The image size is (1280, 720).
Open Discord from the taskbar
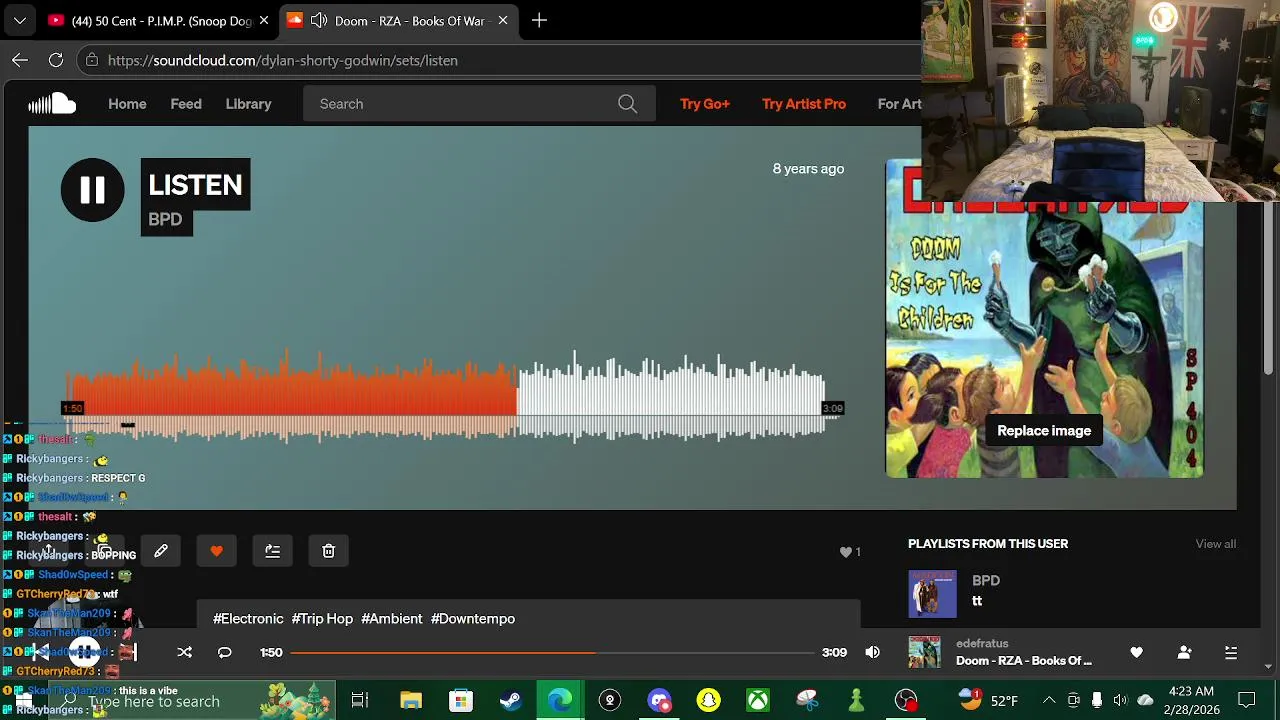[x=659, y=700]
